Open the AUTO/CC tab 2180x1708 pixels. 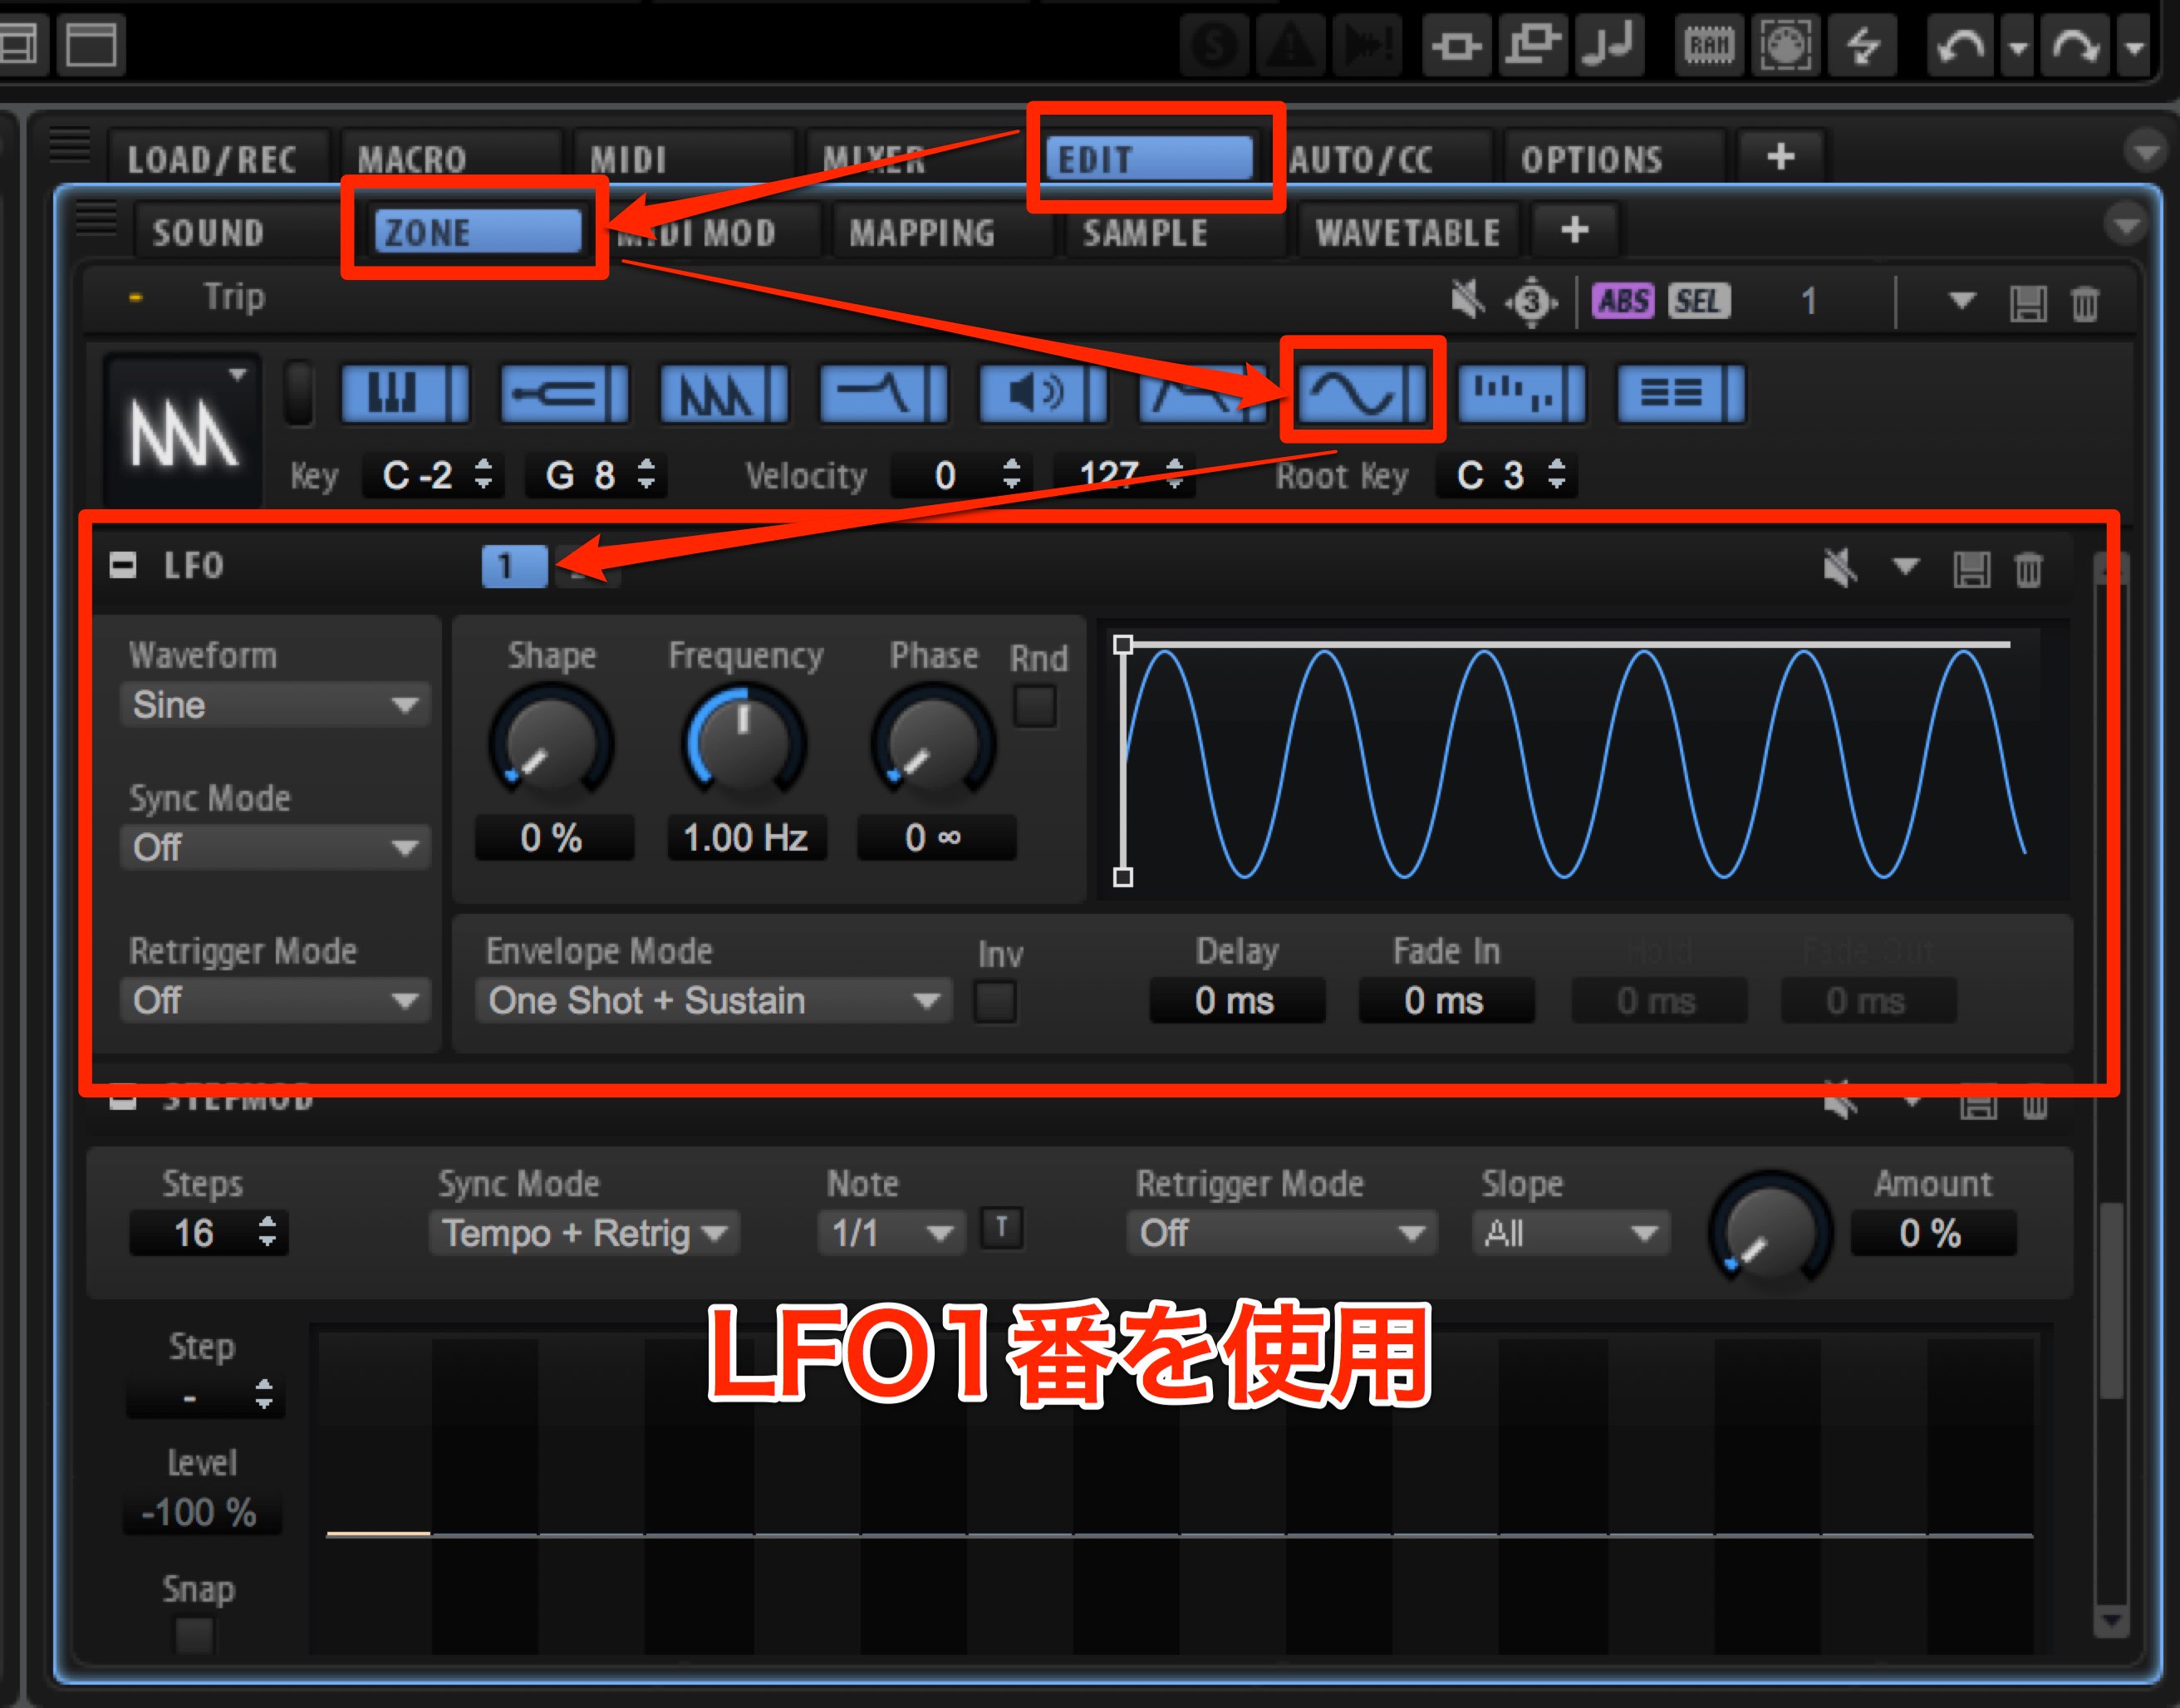(1361, 159)
